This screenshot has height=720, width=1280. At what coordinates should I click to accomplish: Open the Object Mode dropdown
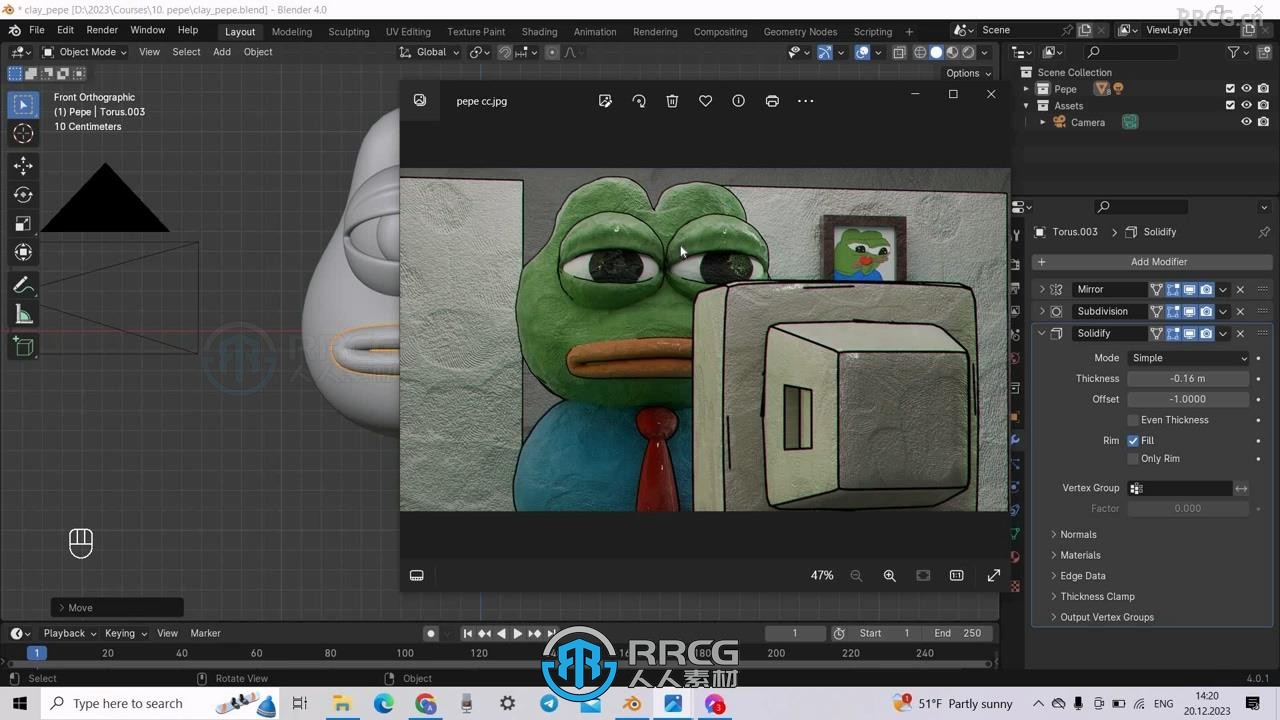pos(83,52)
